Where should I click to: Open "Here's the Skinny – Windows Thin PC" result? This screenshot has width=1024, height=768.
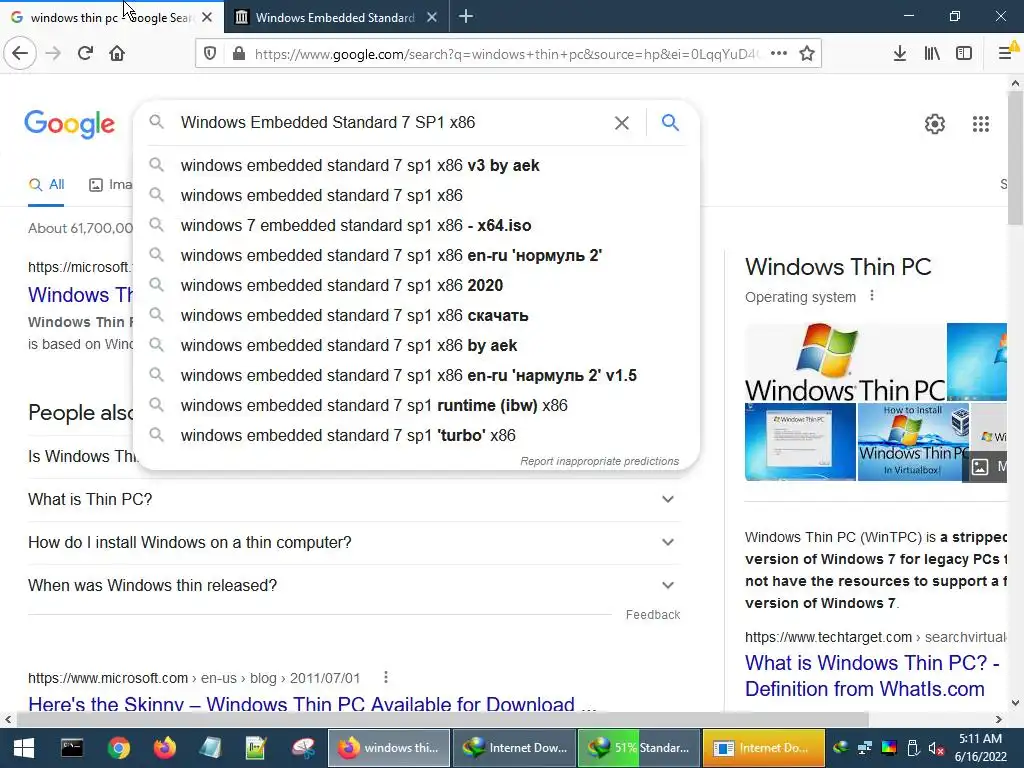tap(312, 703)
